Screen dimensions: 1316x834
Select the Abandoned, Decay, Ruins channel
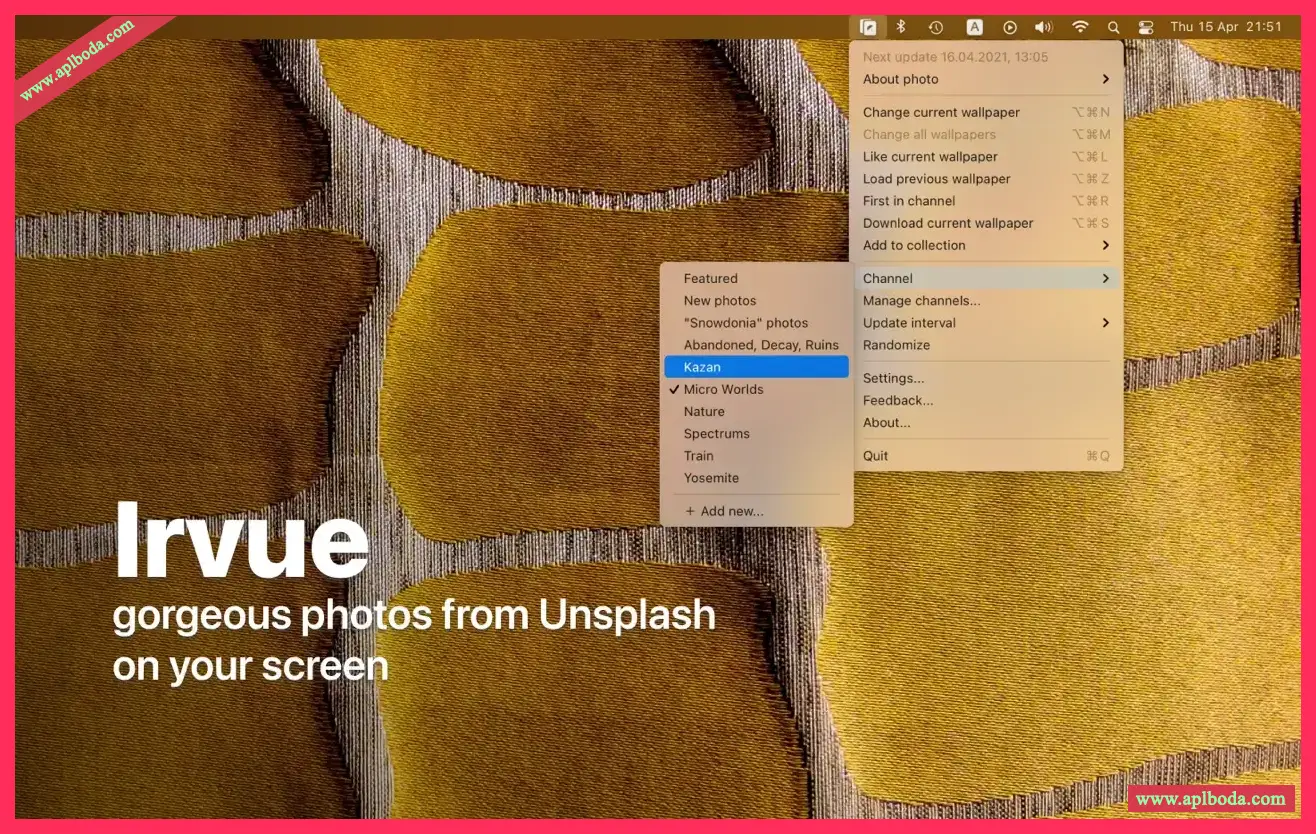click(x=756, y=345)
